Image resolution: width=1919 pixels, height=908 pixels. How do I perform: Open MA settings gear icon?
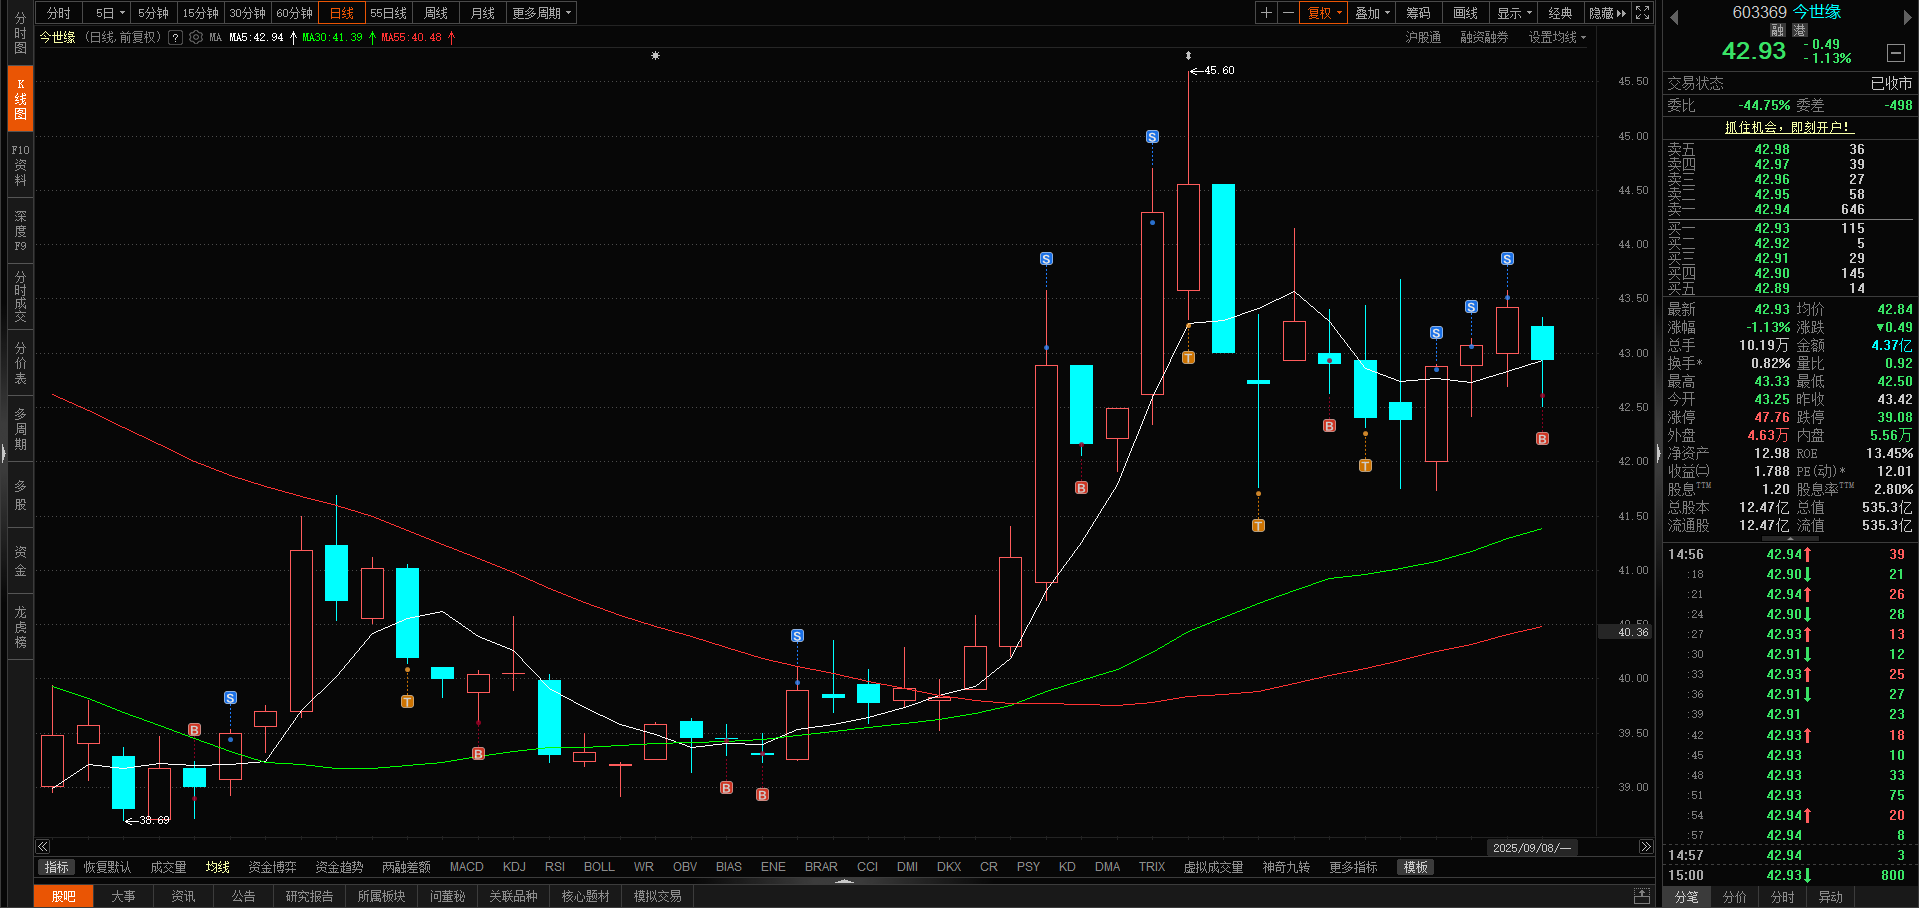(196, 37)
